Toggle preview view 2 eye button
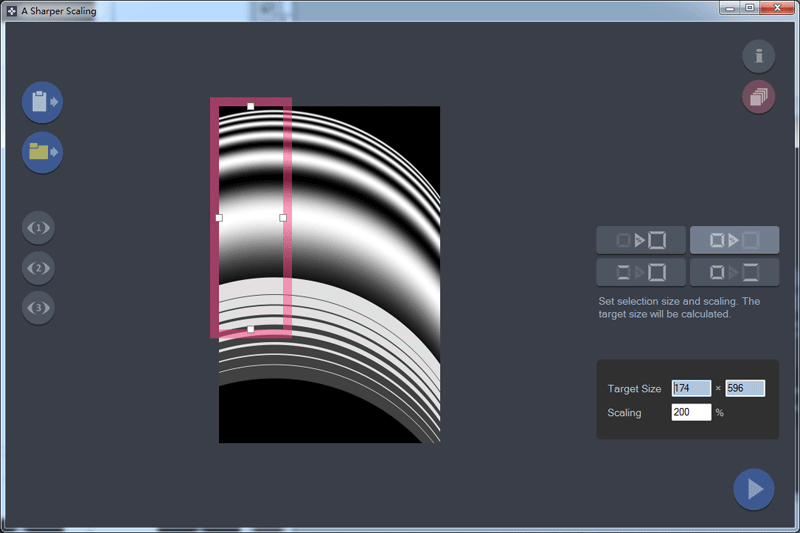This screenshot has height=533, width=800. coord(38,268)
